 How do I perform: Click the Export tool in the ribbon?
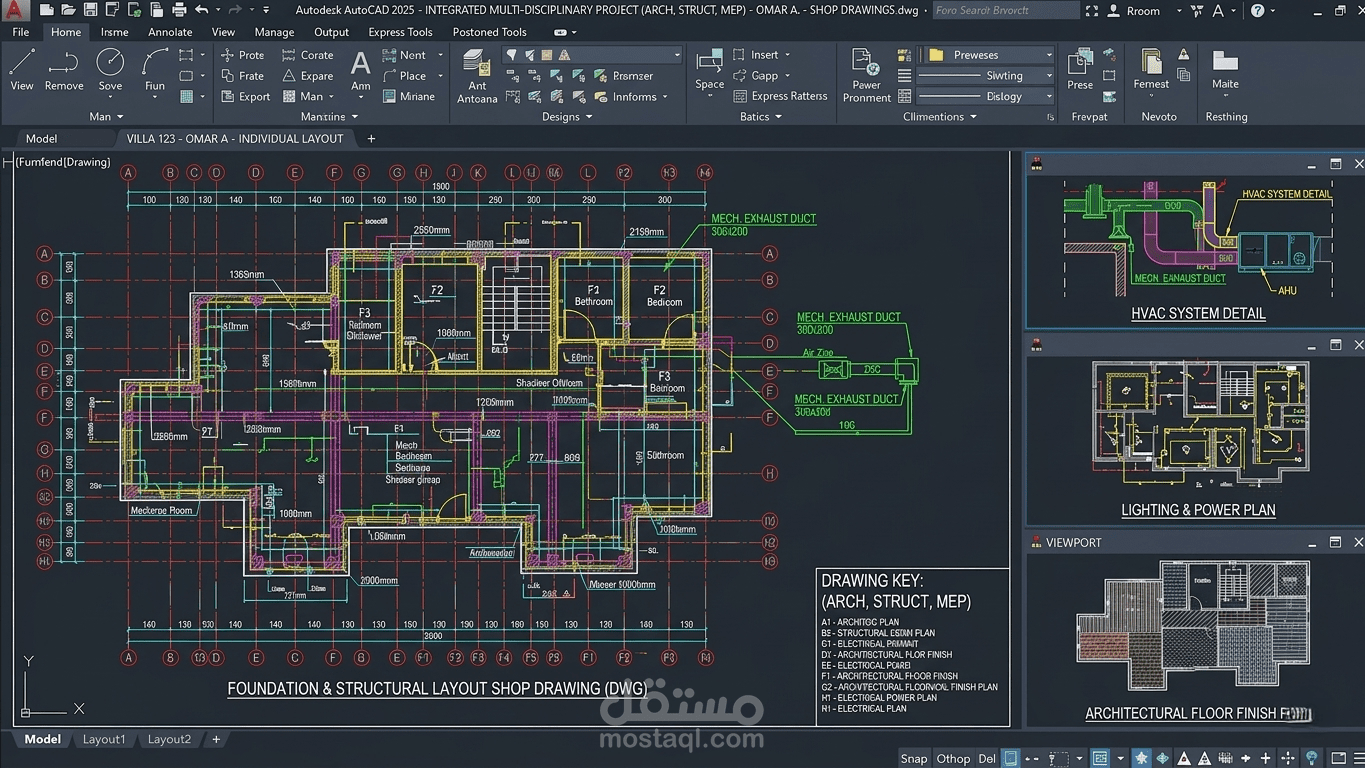coord(245,97)
